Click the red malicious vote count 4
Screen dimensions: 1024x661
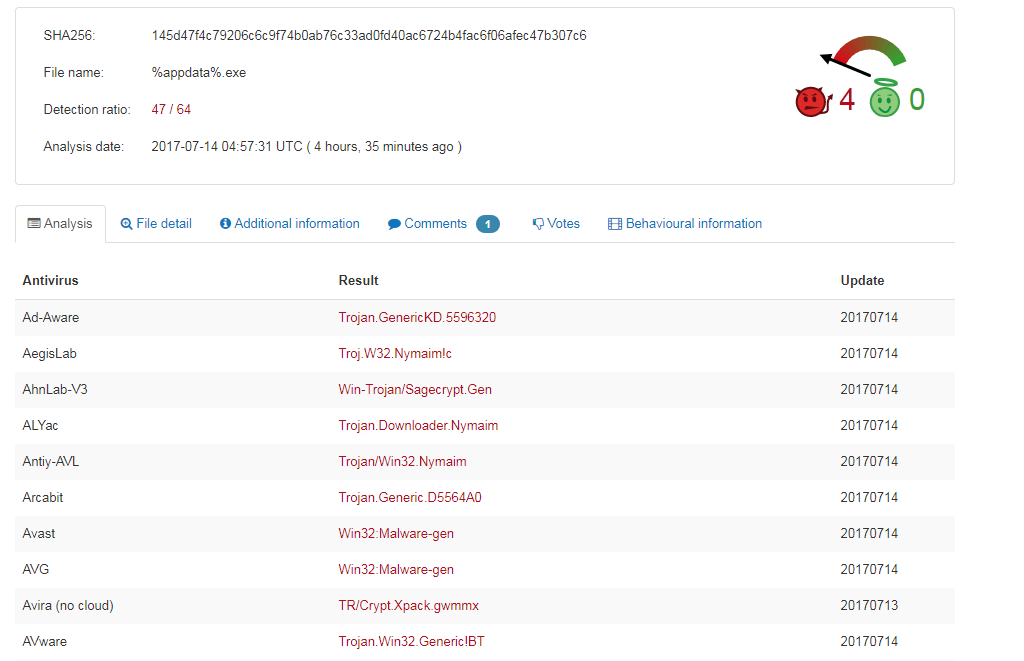[847, 99]
